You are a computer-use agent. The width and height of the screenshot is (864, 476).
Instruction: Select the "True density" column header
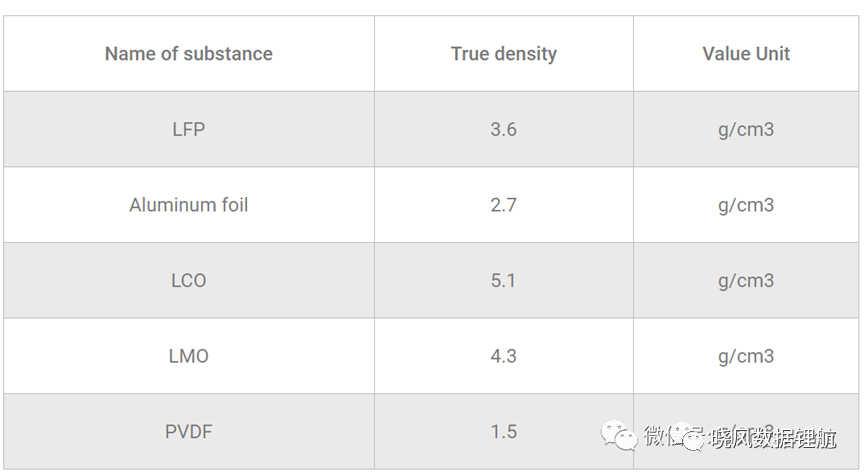(x=504, y=54)
